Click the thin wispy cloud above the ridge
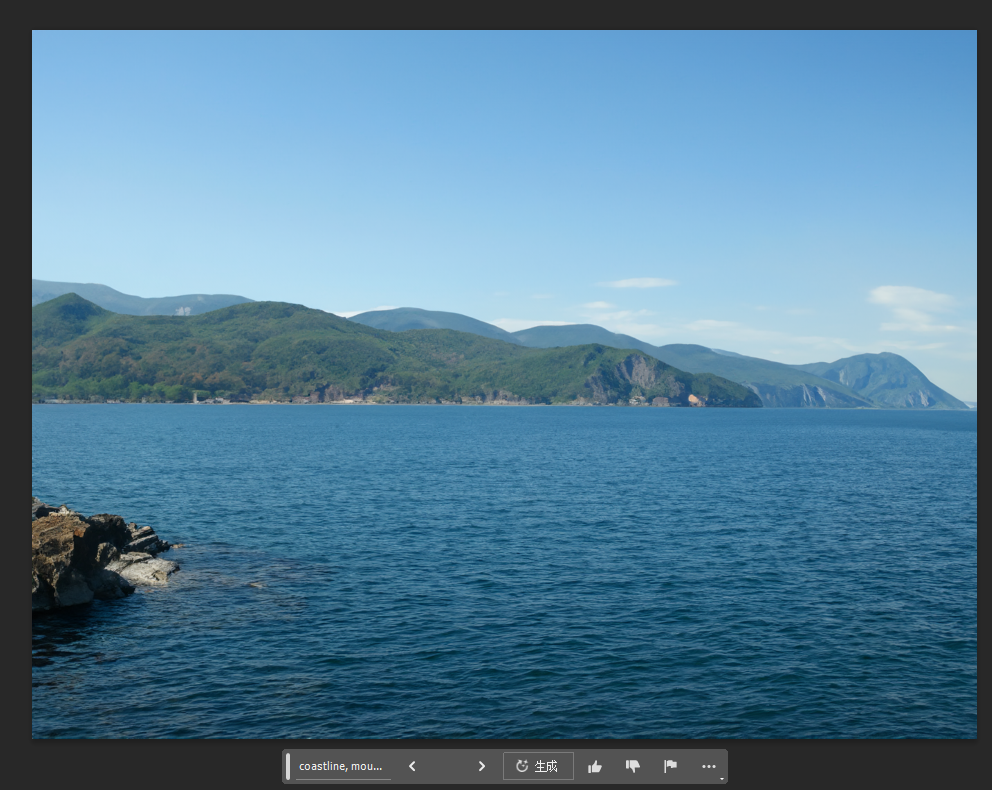Screen dimensions: 992x790 [x=638, y=283]
